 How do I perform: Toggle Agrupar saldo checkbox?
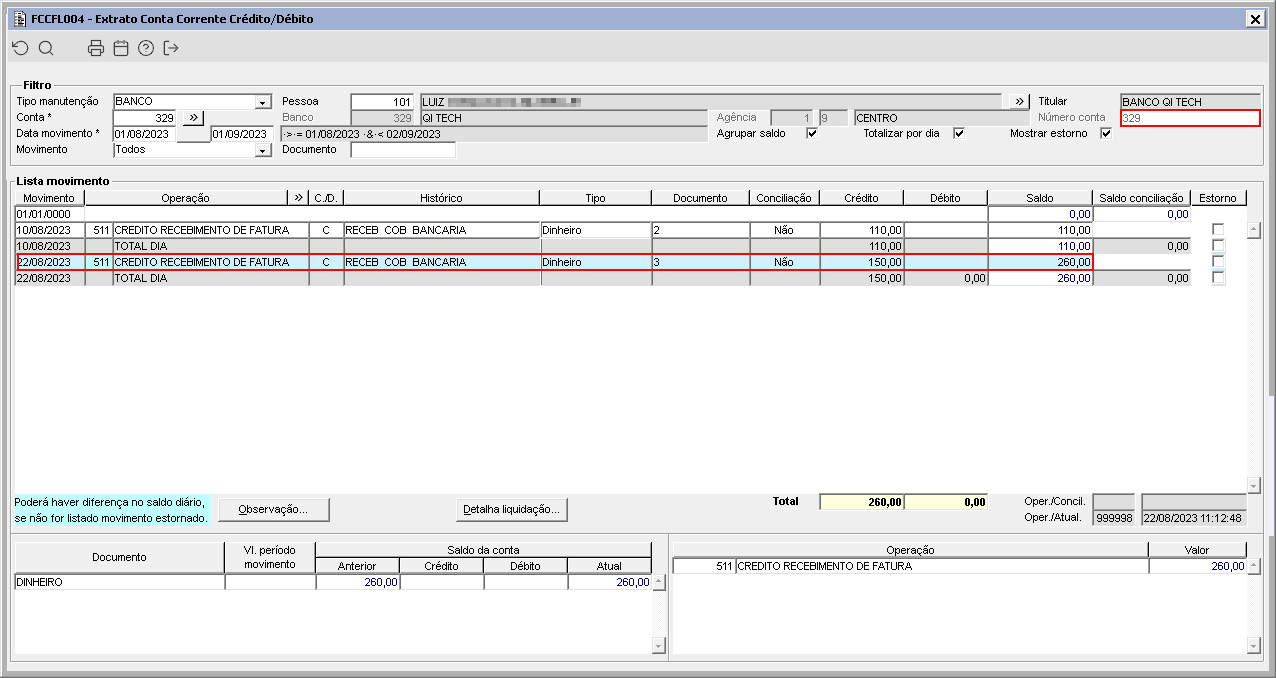[x=812, y=134]
